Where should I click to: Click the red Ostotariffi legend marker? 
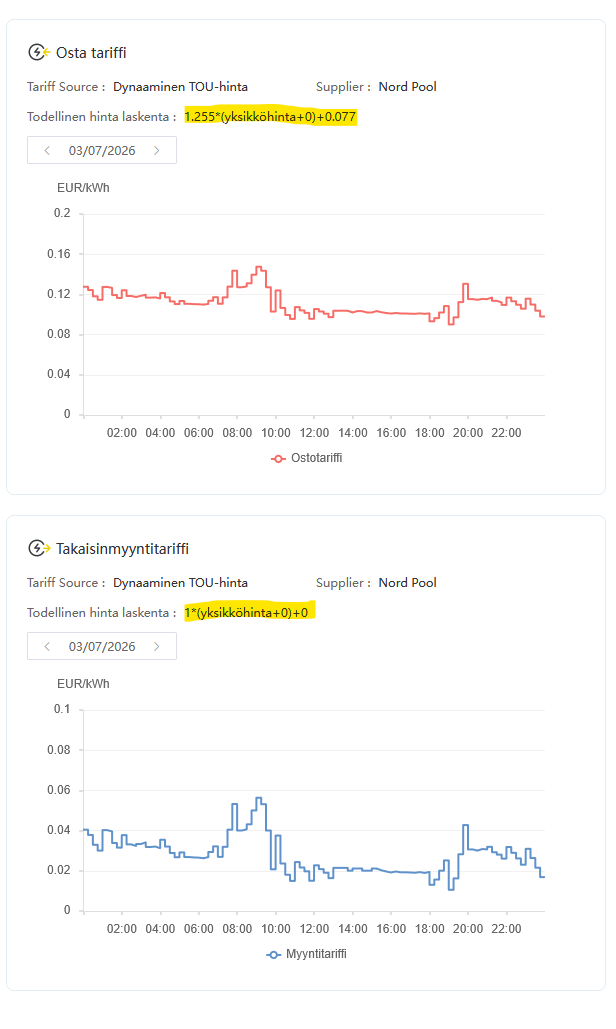pos(278,459)
